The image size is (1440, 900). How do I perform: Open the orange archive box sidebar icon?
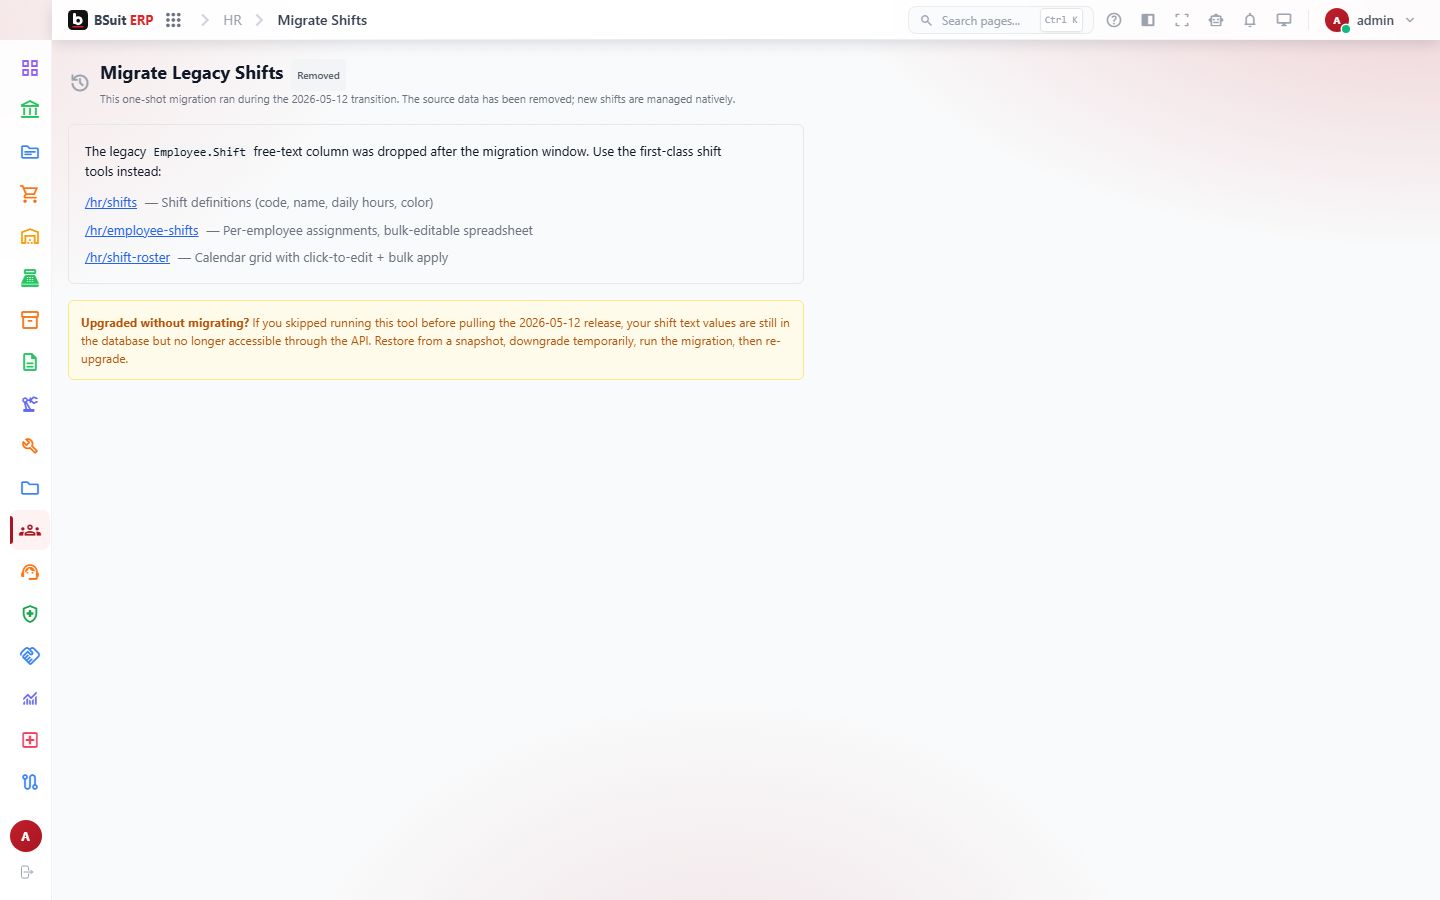(30, 320)
